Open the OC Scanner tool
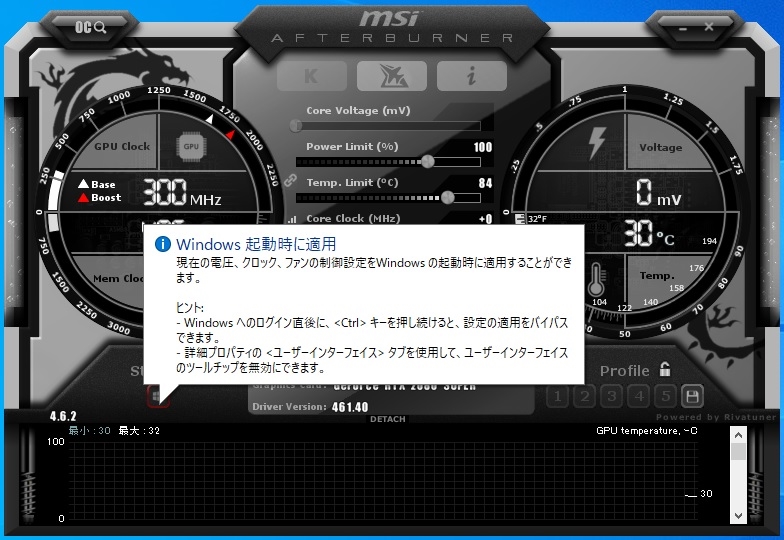This screenshot has width=784, height=540. point(91,27)
